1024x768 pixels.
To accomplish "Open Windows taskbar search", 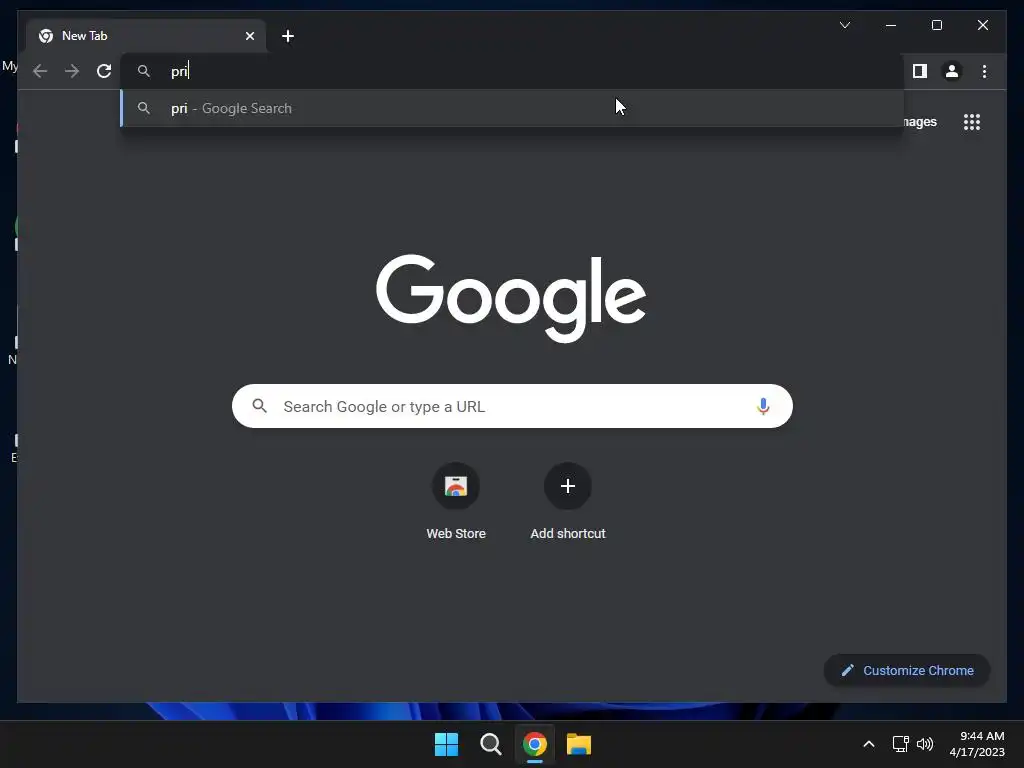I will click(490, 744).
